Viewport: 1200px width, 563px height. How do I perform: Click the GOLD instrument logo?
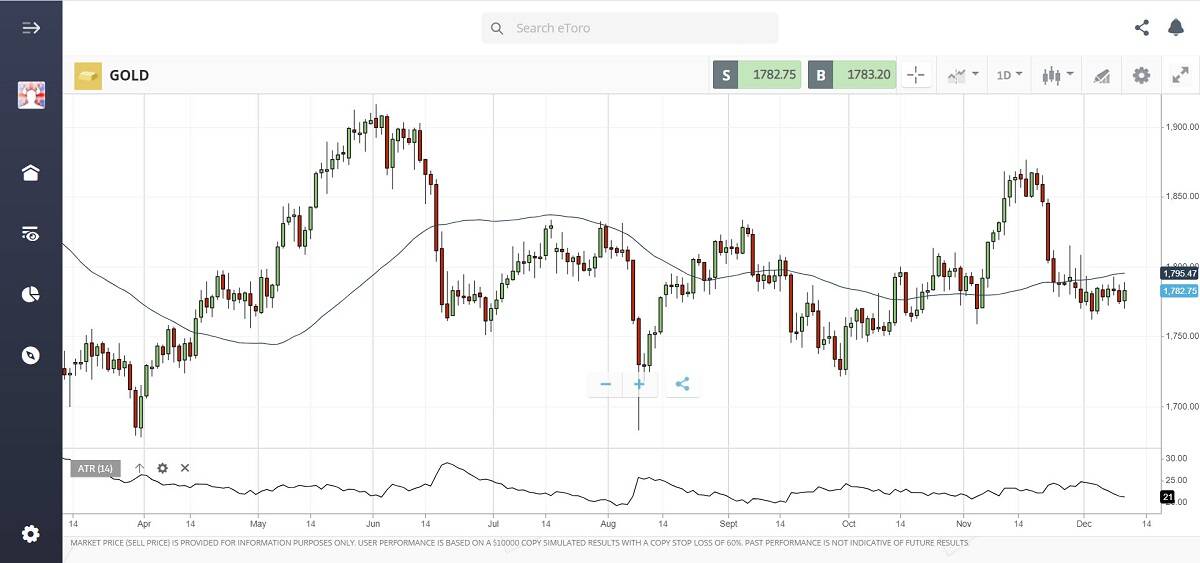tap(88, 75)
